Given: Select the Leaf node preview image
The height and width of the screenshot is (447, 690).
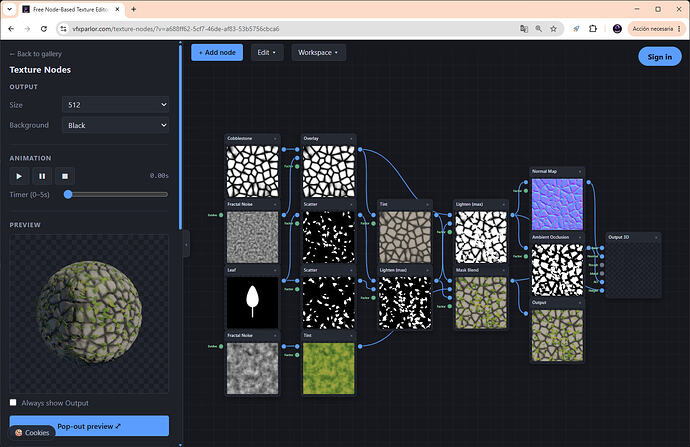Looking at the screenshot, I should 253,302.
